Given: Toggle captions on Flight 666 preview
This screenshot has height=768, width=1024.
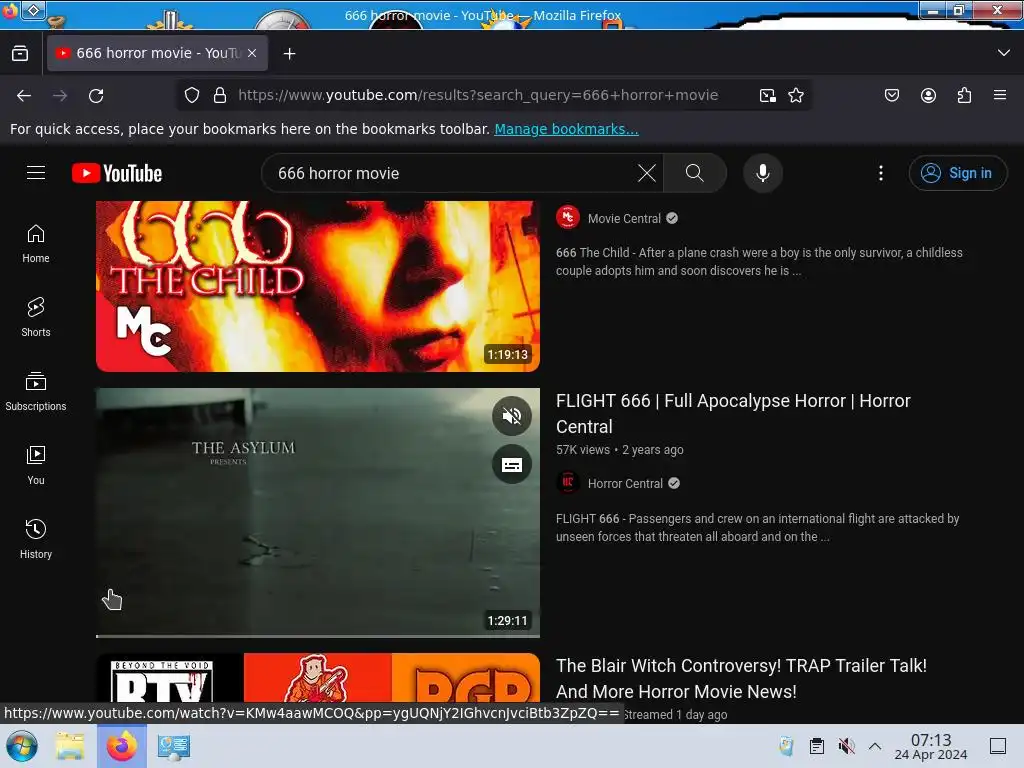Looking at the screenshot, I should pyautogui.click(x=512, y=464).
